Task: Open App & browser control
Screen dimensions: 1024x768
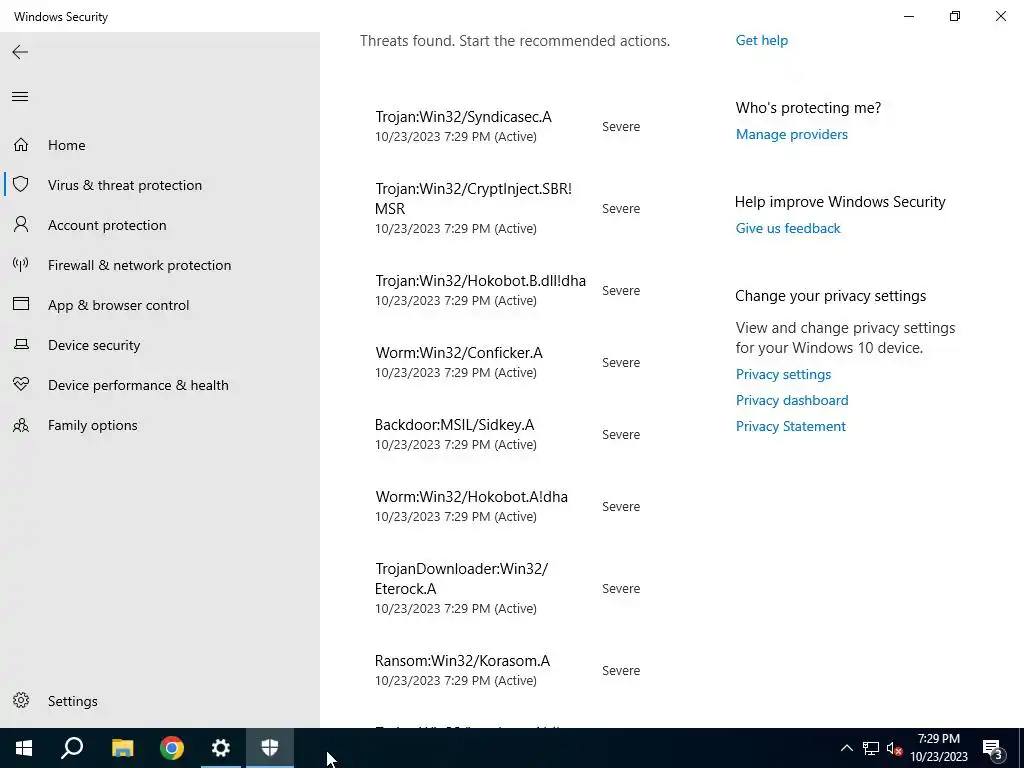Action: [x=118, y=305]
